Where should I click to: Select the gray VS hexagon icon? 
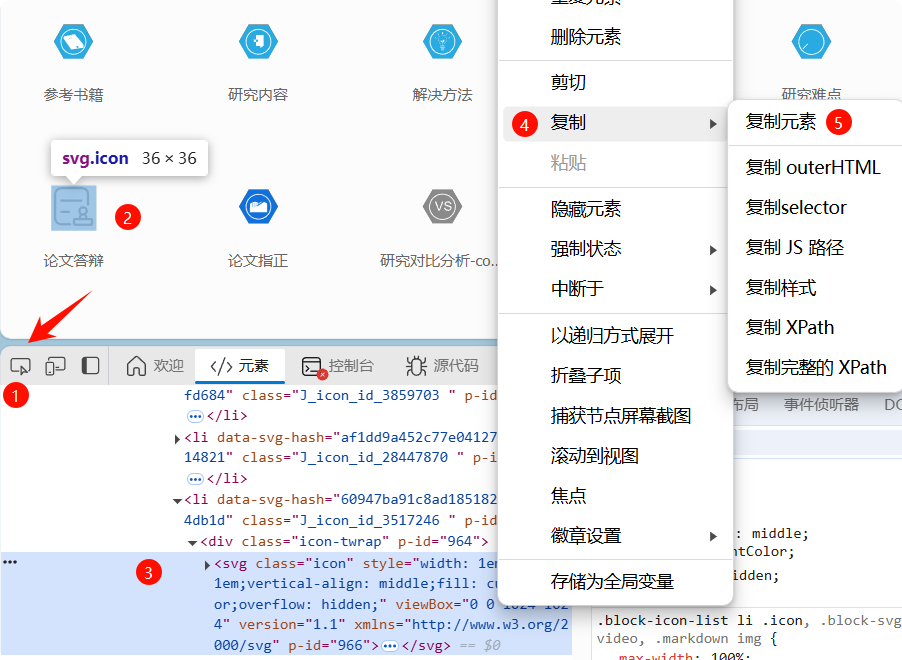[442, 207]
